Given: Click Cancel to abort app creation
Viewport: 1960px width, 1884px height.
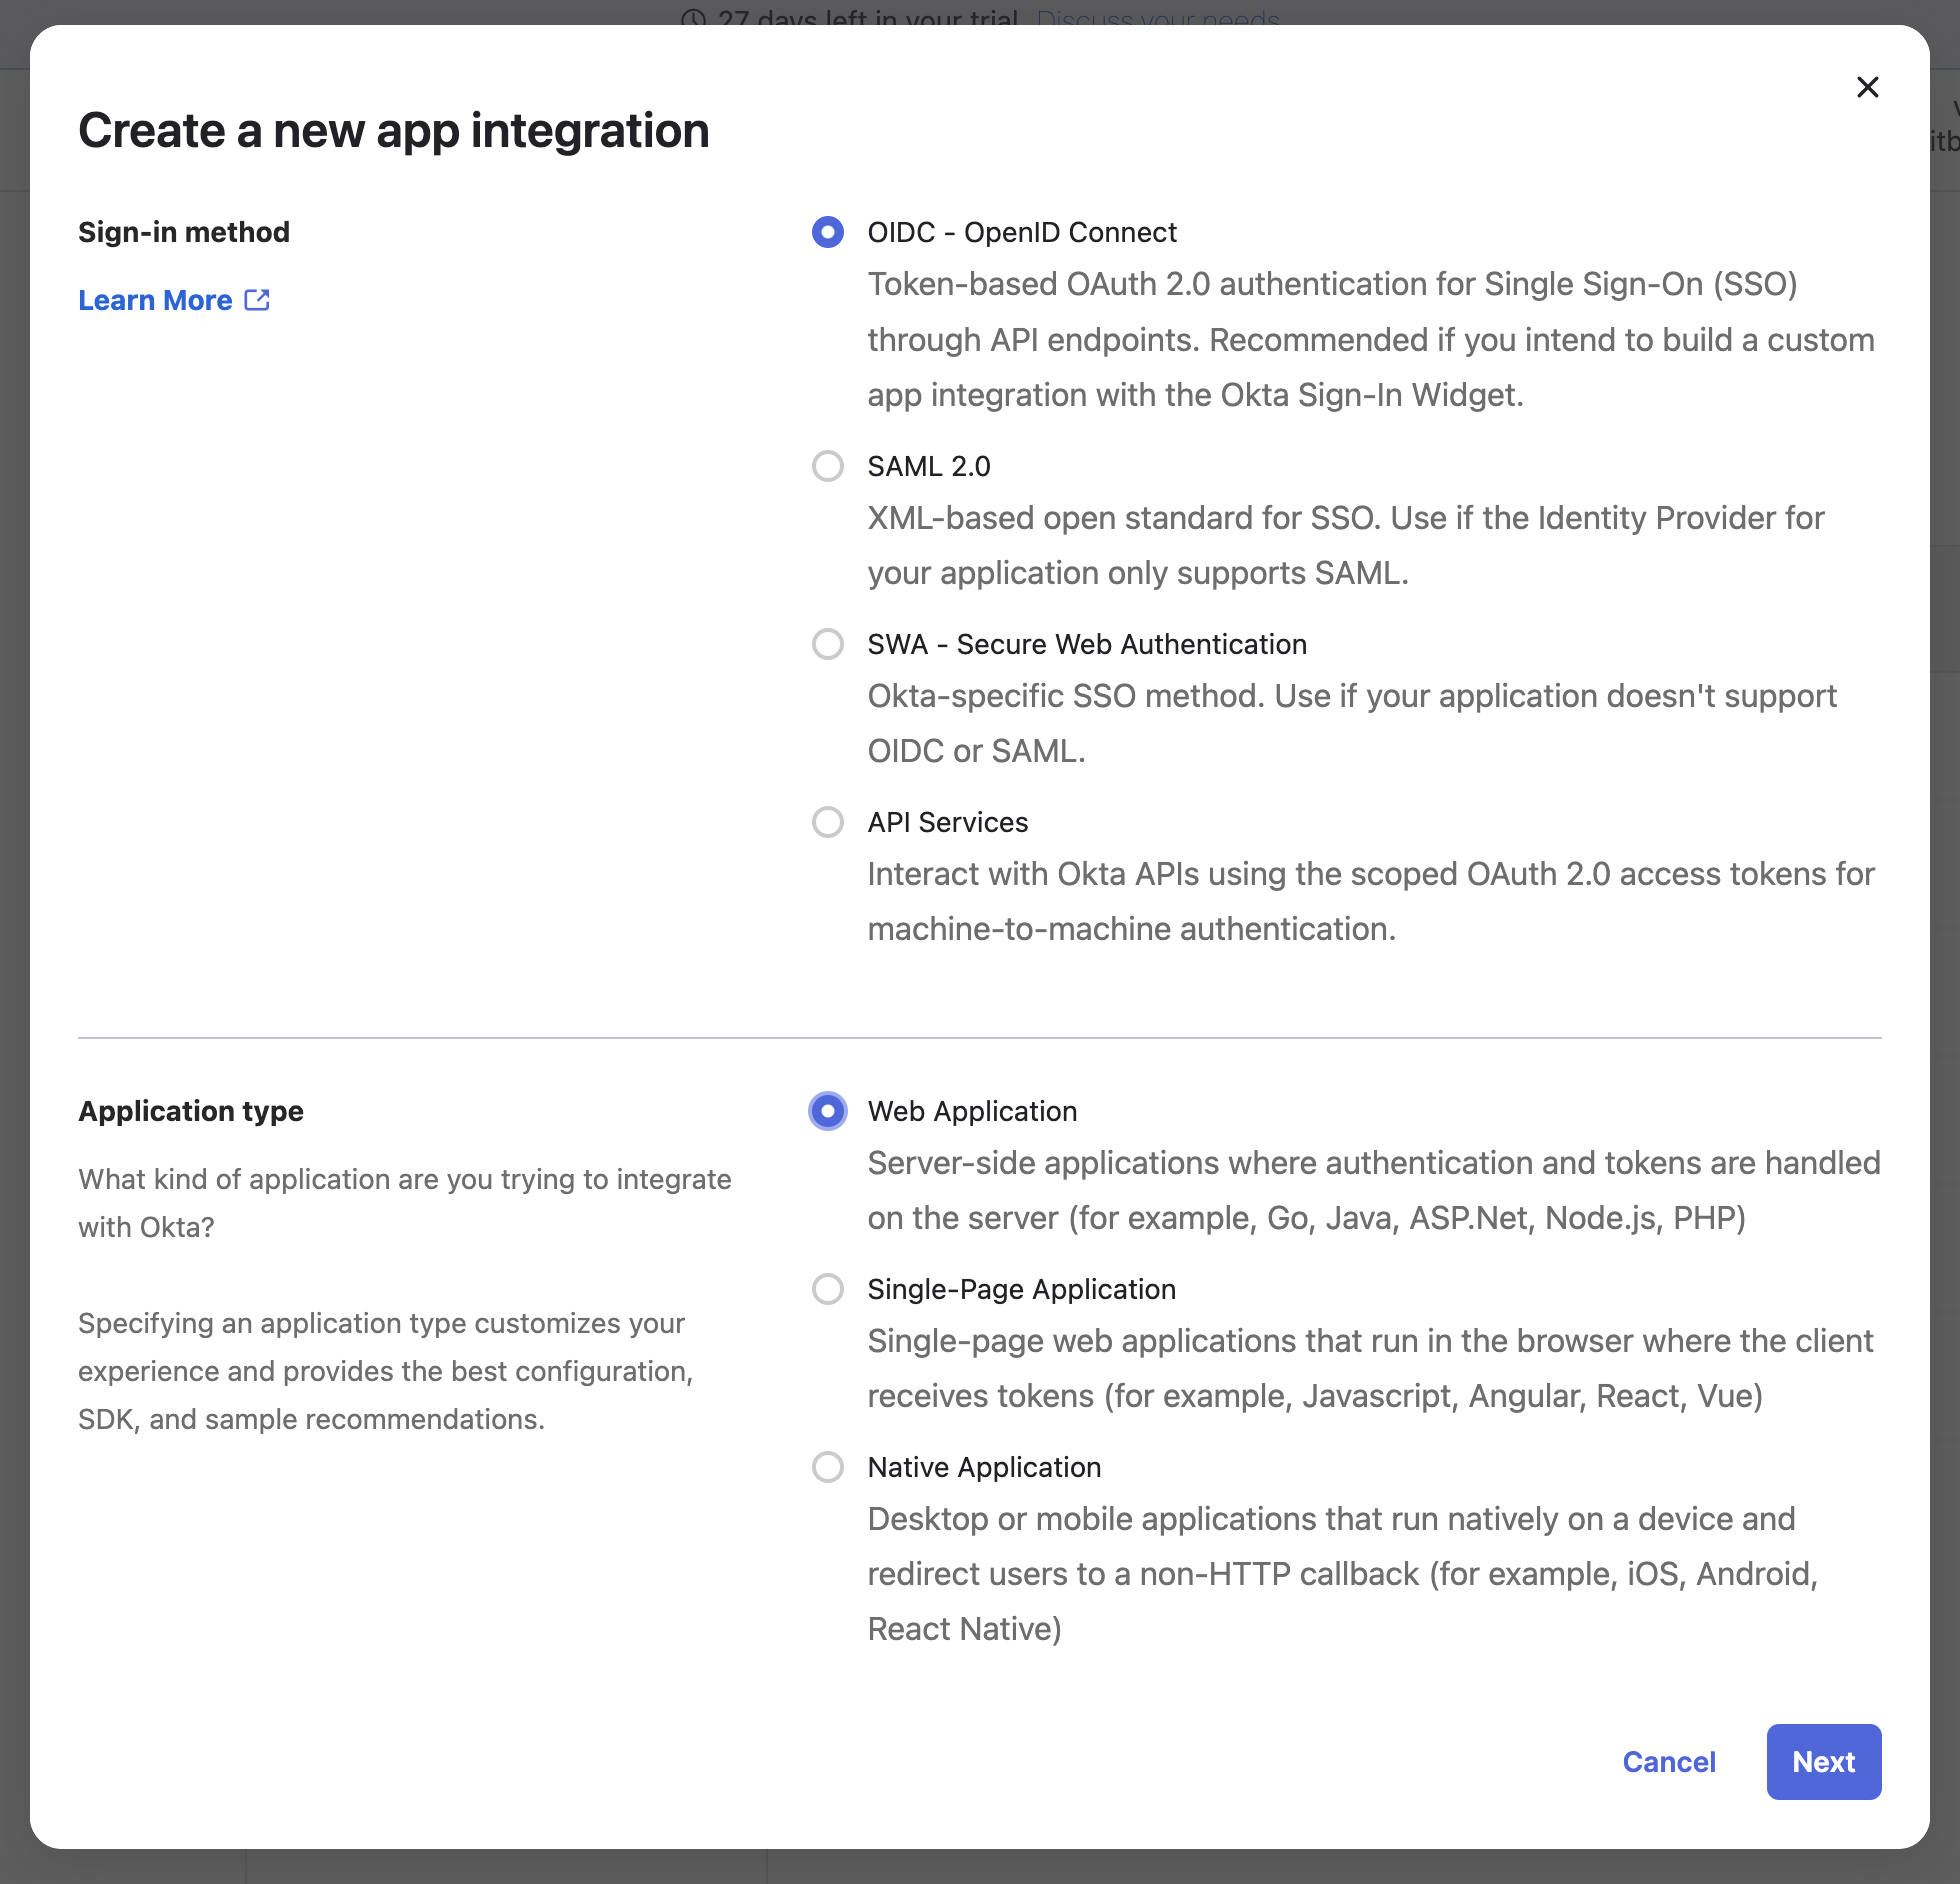Looking at the screenshot, I should (1669, 1762).
